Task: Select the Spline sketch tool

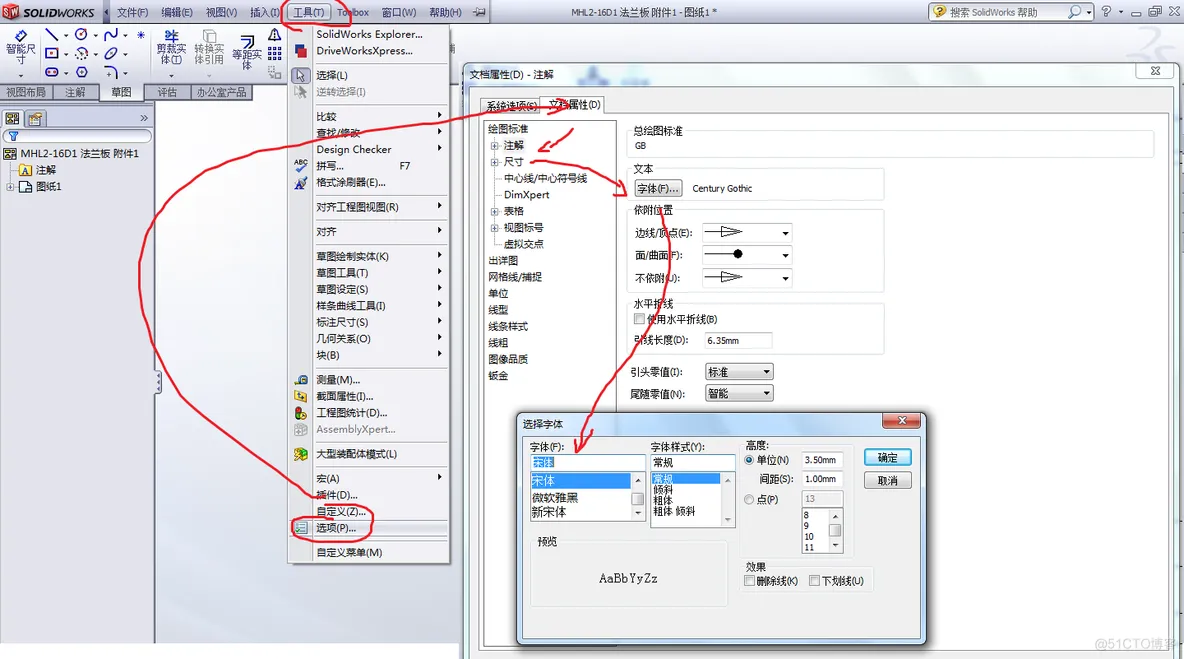Action: coord(111,35)
